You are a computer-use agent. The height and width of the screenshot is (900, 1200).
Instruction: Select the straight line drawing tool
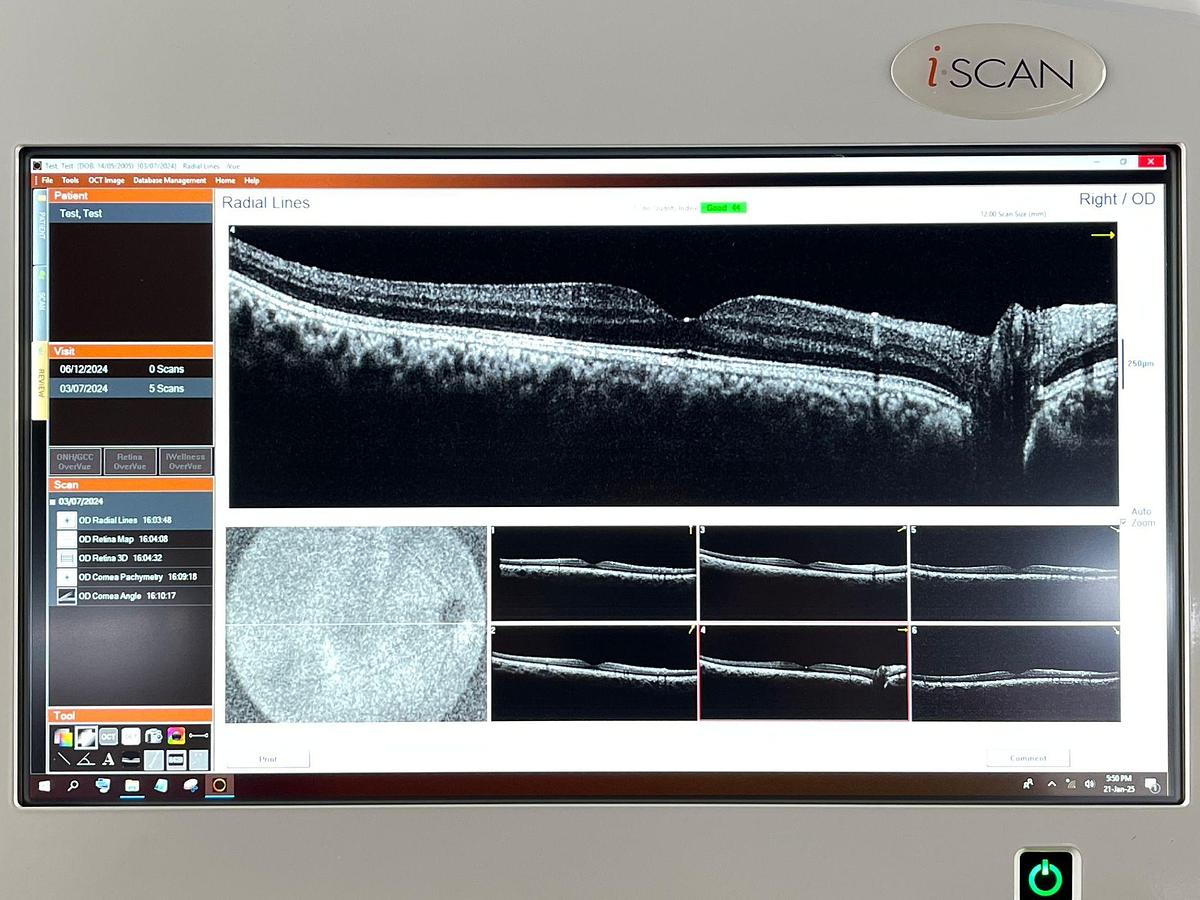coord(63,760)
